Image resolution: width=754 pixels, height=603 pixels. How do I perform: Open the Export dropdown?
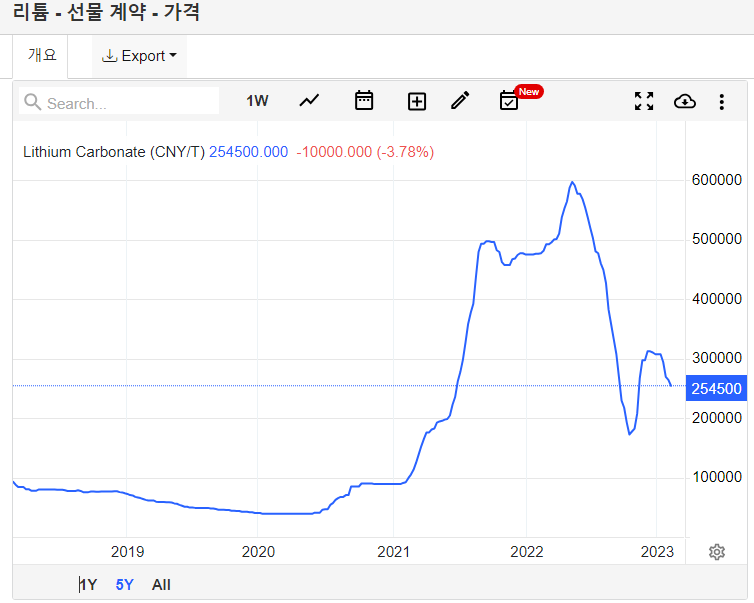(139, 56)
